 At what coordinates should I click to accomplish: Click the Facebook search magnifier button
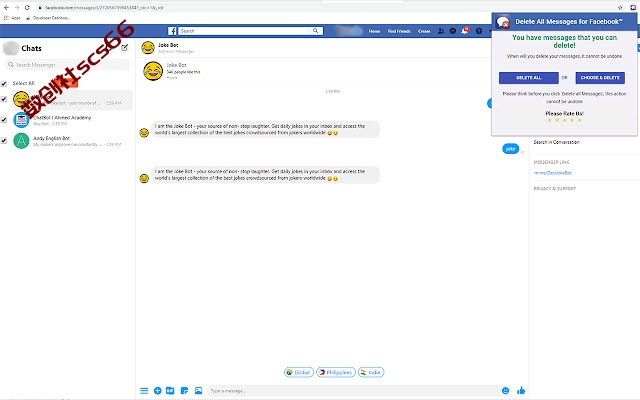[x=316, y=31]
